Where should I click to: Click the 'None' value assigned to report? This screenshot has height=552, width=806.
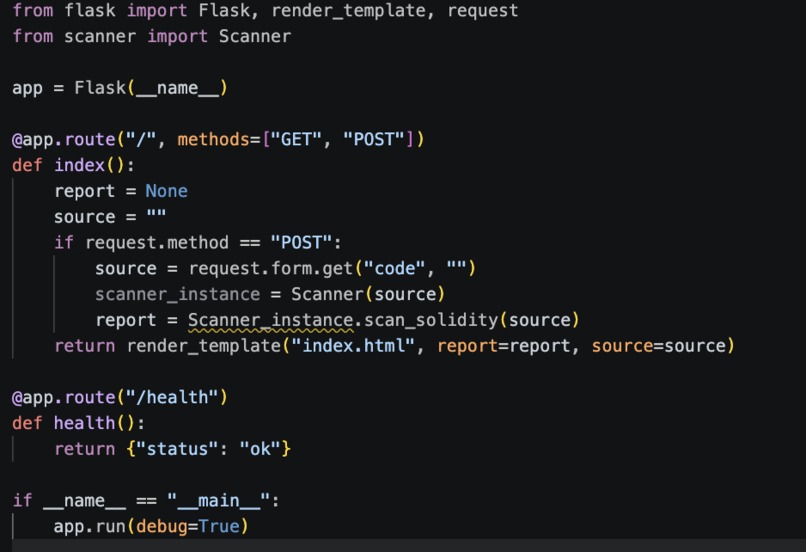(x=167, y=191)
